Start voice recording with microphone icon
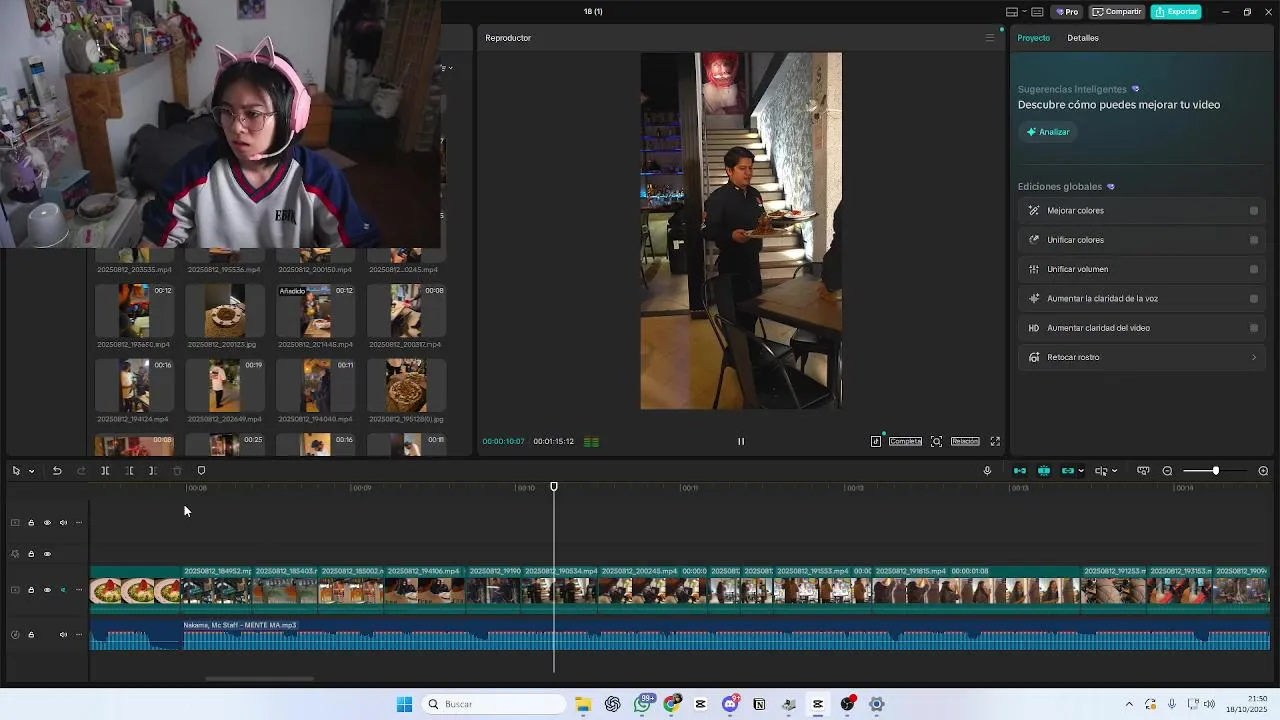The image size is (1280, 720). tap(987, 471)
